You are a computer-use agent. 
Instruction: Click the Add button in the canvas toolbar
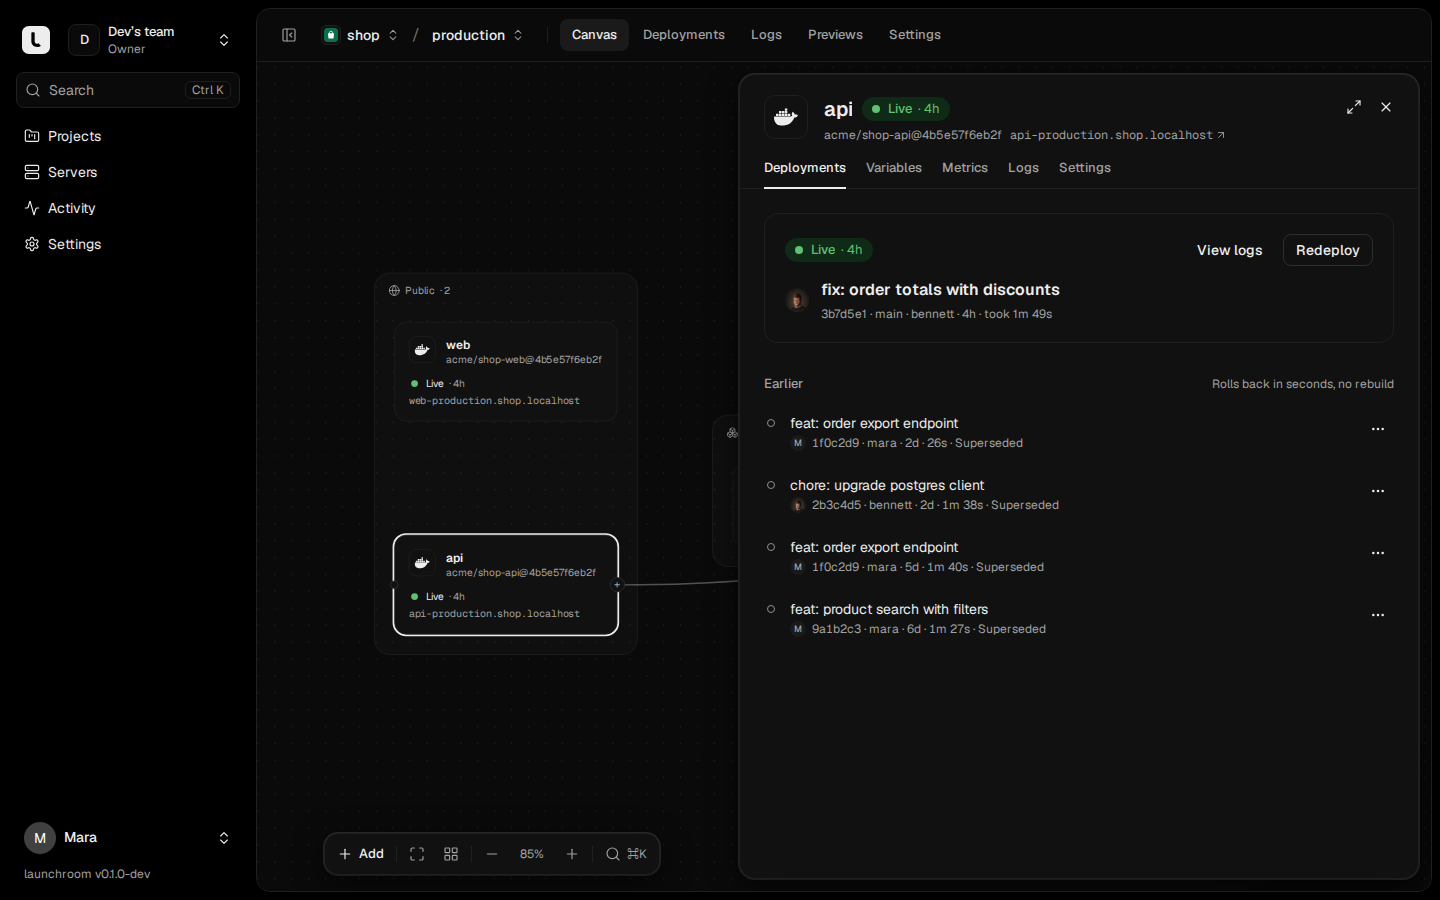click(x=362, y=854)
